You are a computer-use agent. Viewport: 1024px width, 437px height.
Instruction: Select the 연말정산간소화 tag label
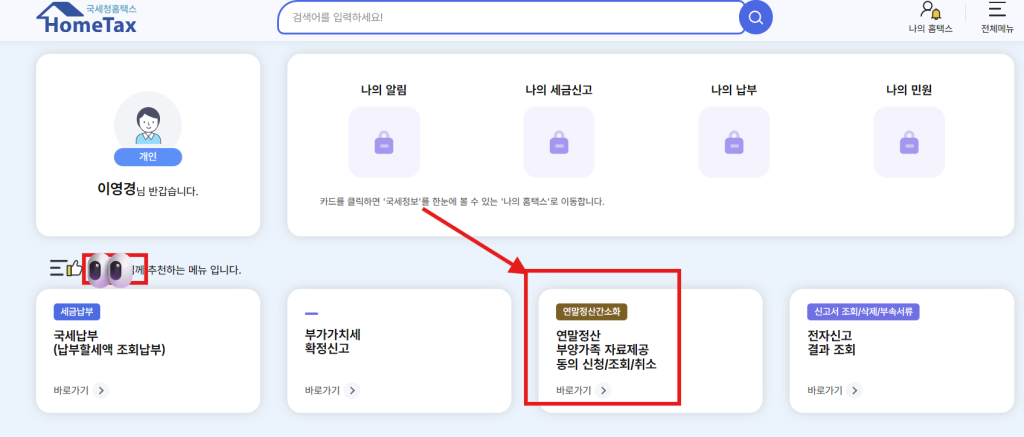click(591, 312)
